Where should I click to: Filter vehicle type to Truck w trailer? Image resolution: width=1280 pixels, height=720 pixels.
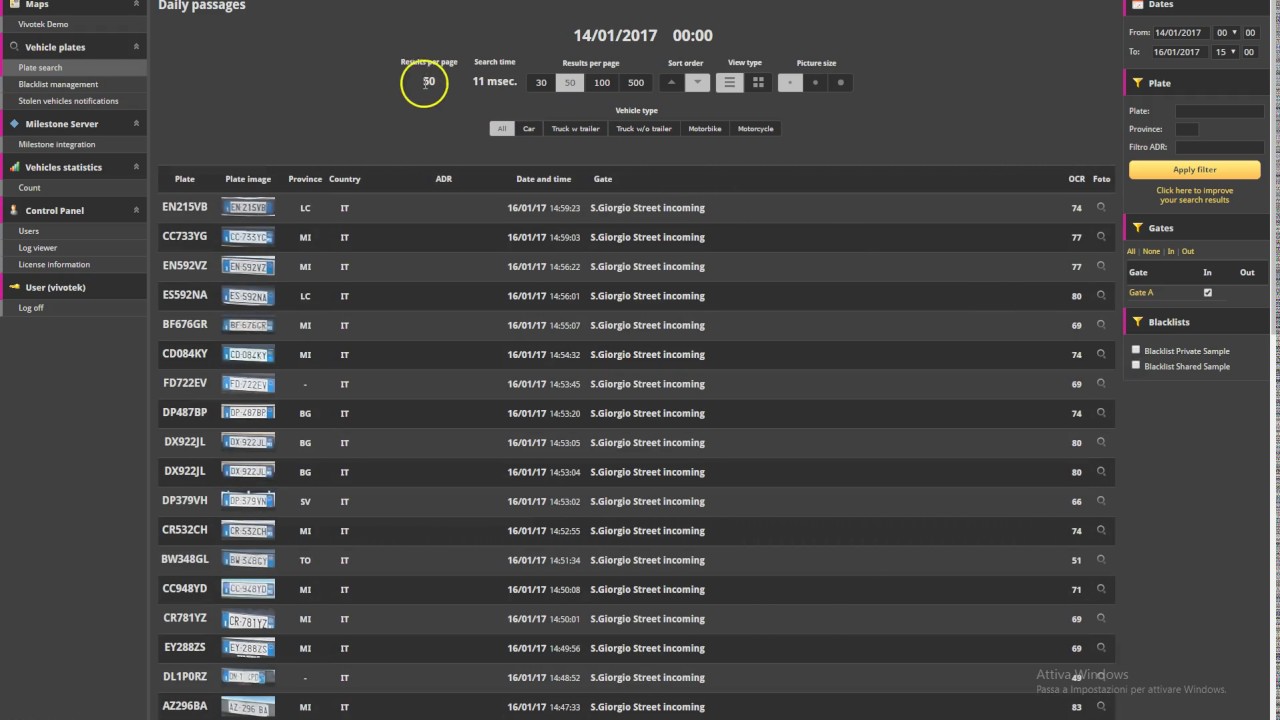tap(575, 129)
